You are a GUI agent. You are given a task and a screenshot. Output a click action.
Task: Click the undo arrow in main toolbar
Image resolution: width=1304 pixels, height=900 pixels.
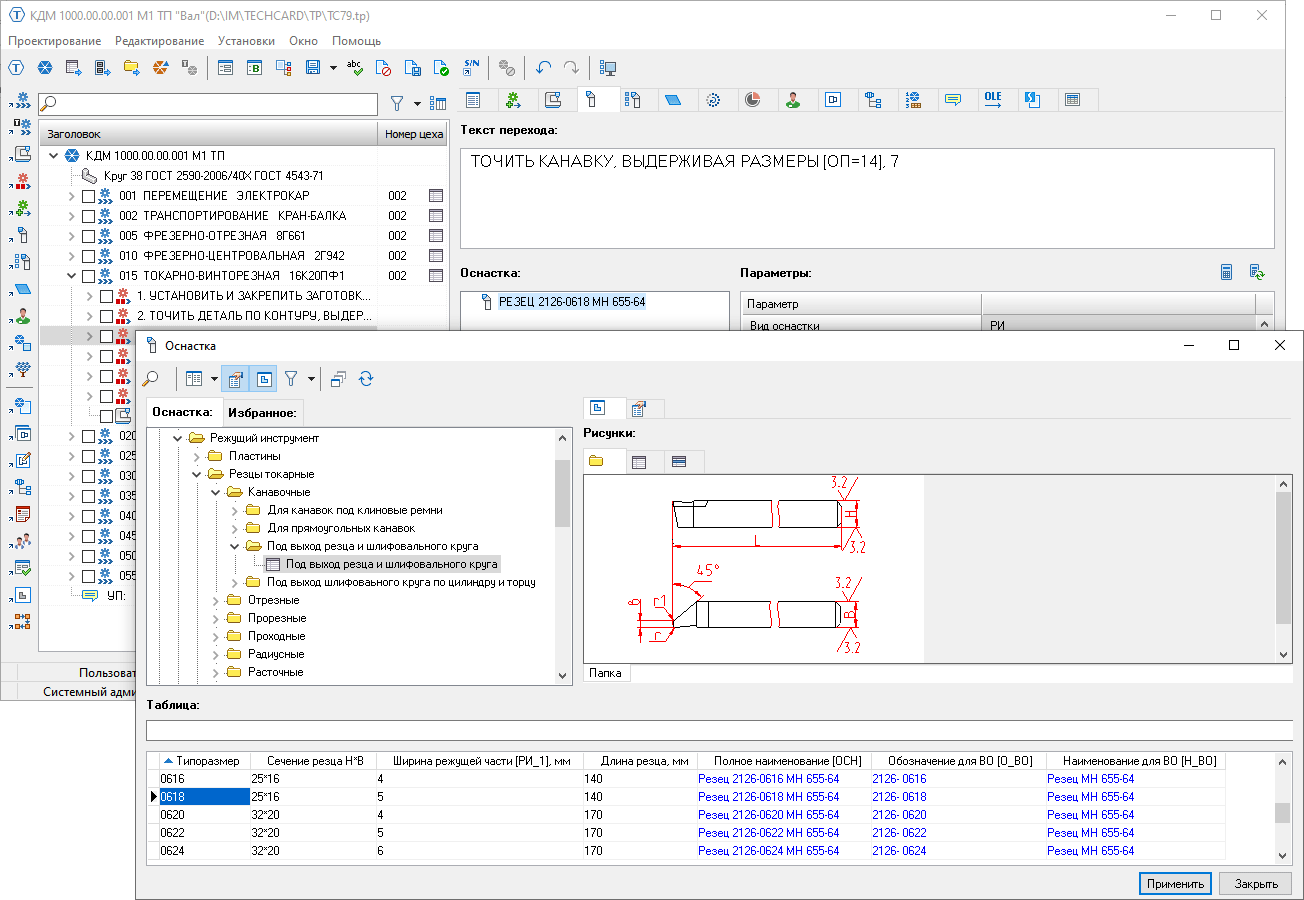pos(543,68)
